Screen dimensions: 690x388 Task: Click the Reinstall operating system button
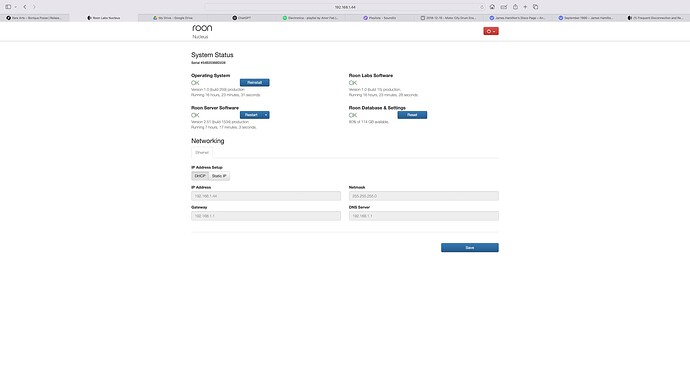click(254, 83)
